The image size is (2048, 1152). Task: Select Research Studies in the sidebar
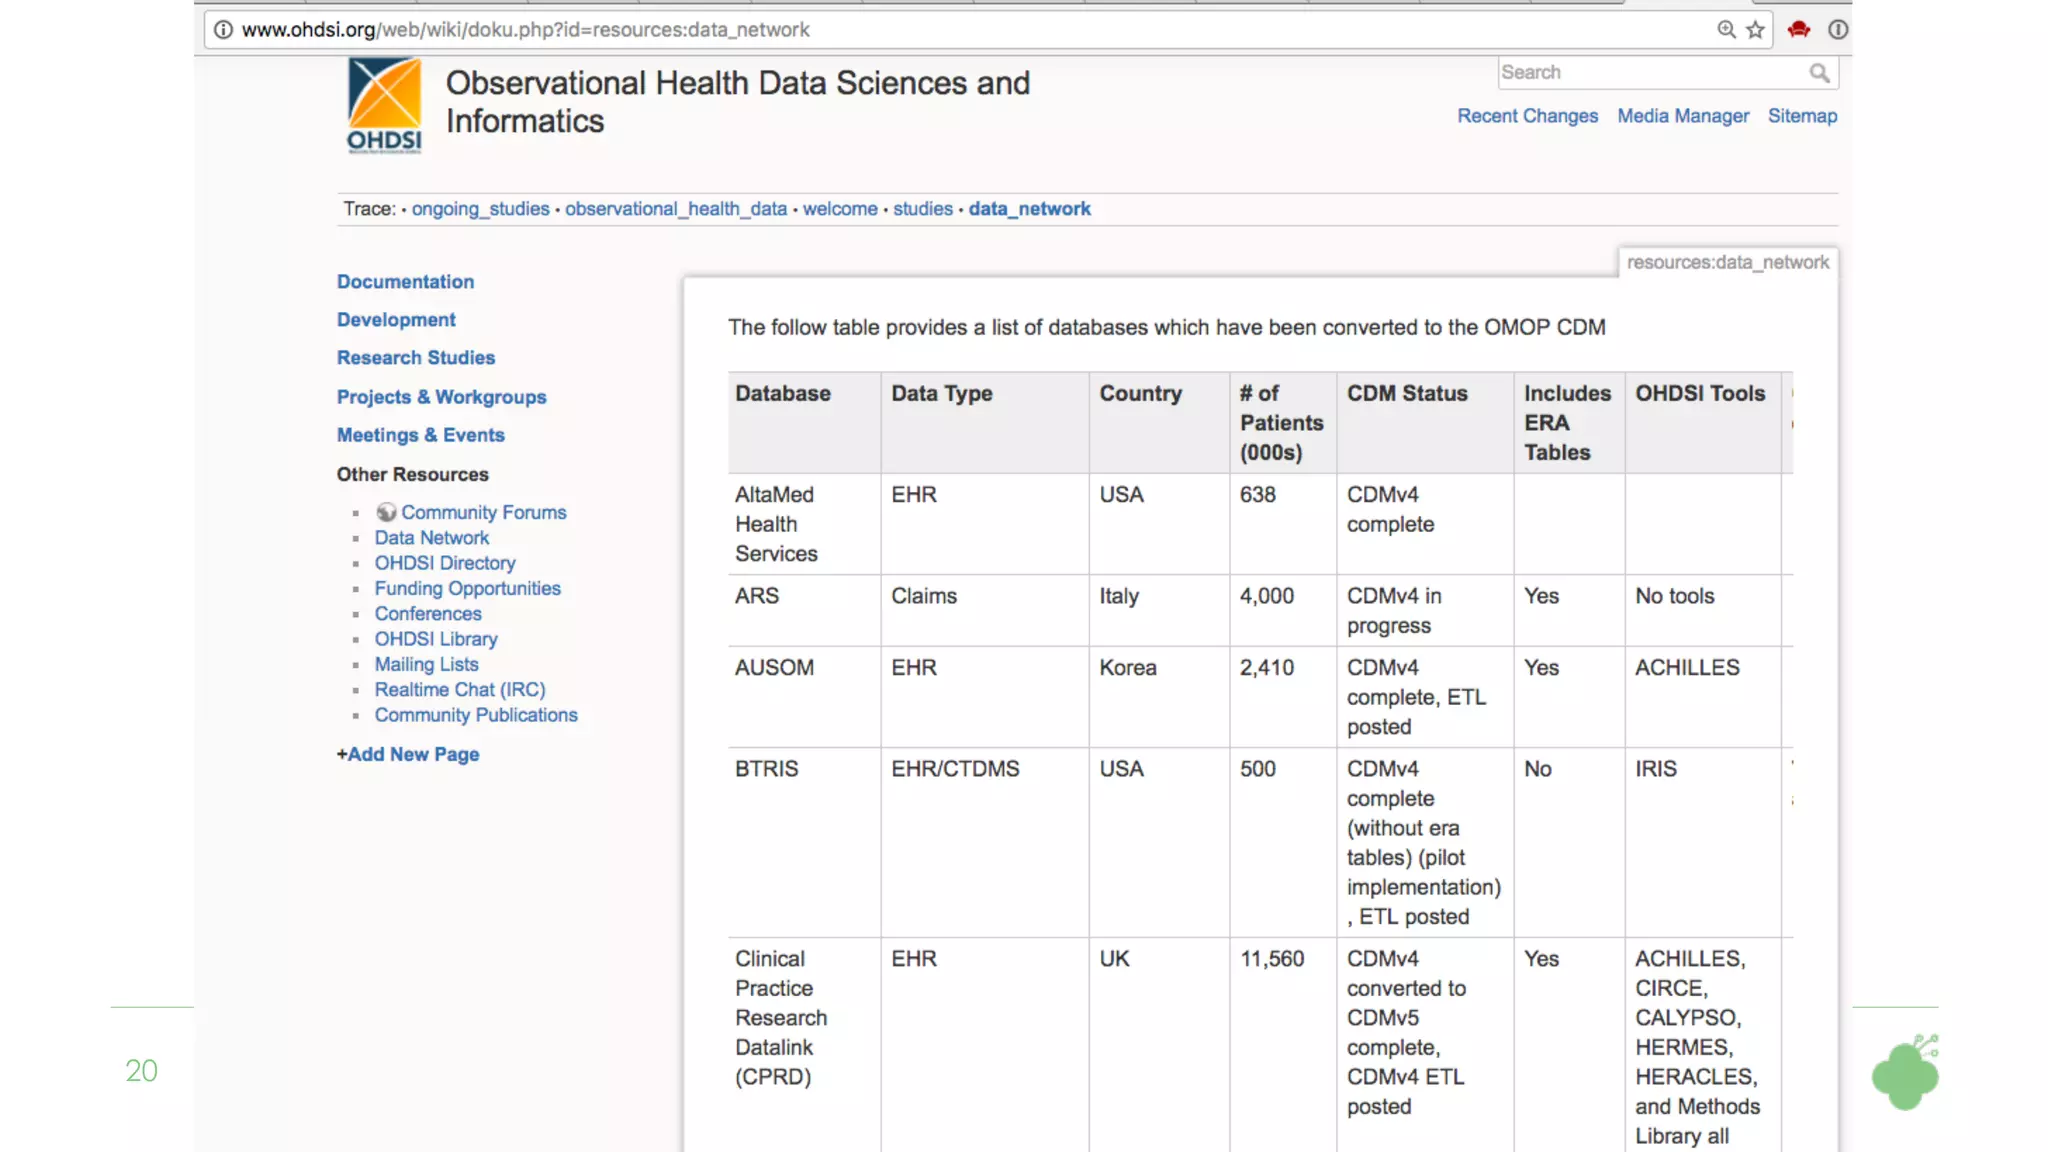point(415,358)
